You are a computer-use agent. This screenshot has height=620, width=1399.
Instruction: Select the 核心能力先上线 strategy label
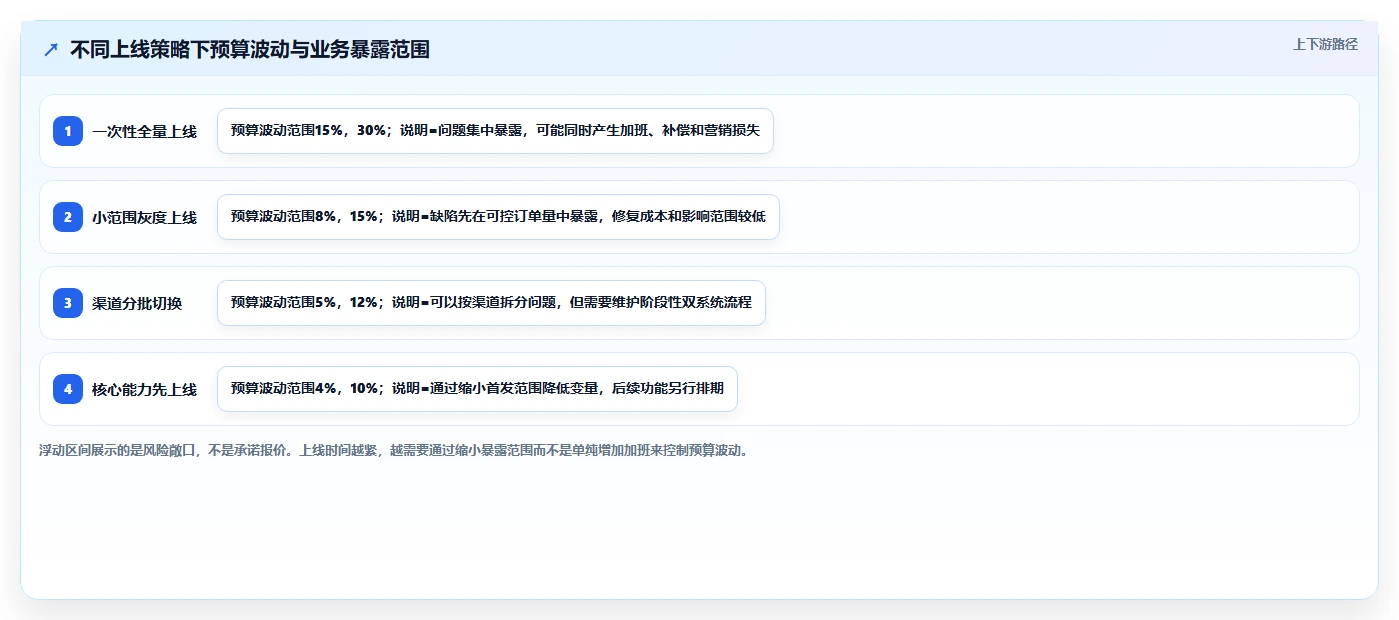point(144,389)
